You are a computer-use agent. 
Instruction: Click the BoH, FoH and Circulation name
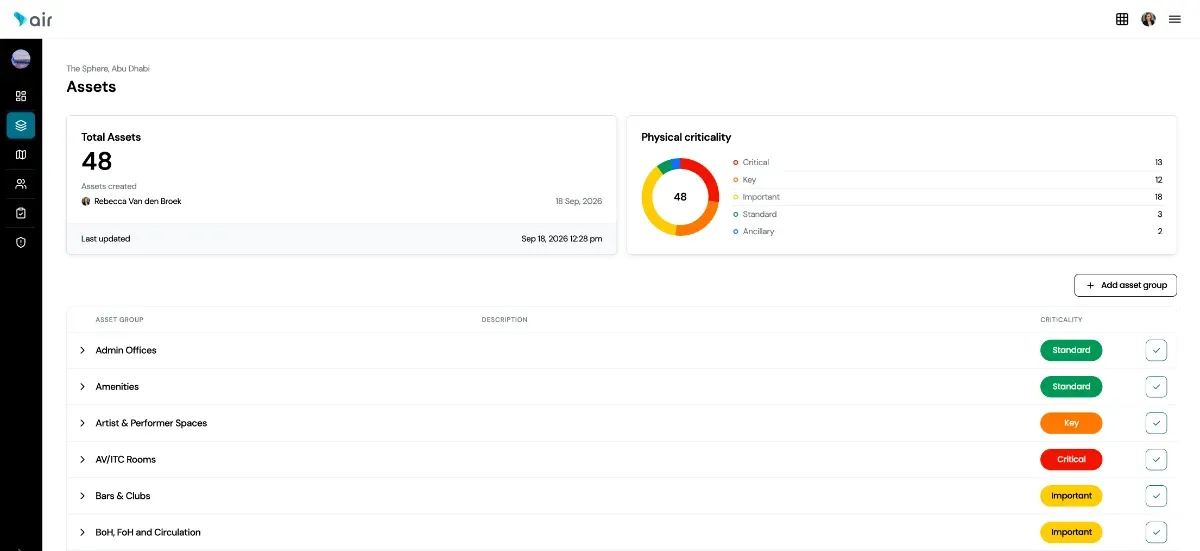[x=148, y=532]
